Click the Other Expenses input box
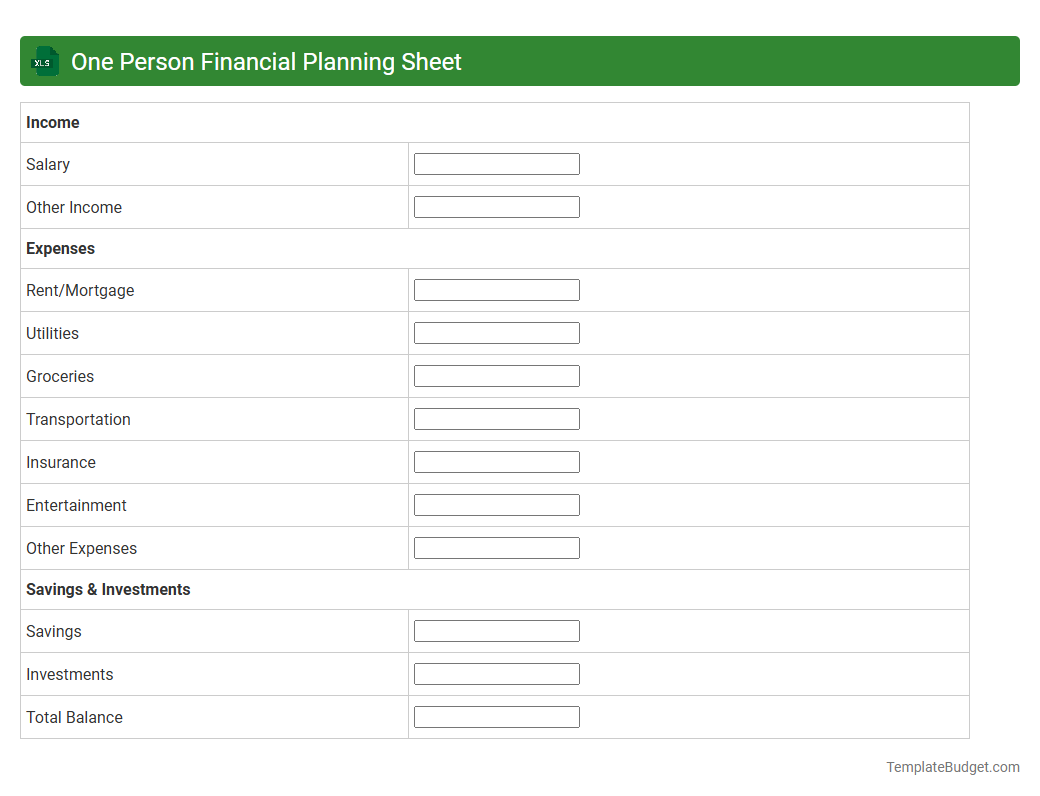This screenshot has width=1040, height=796. (496, 547)
